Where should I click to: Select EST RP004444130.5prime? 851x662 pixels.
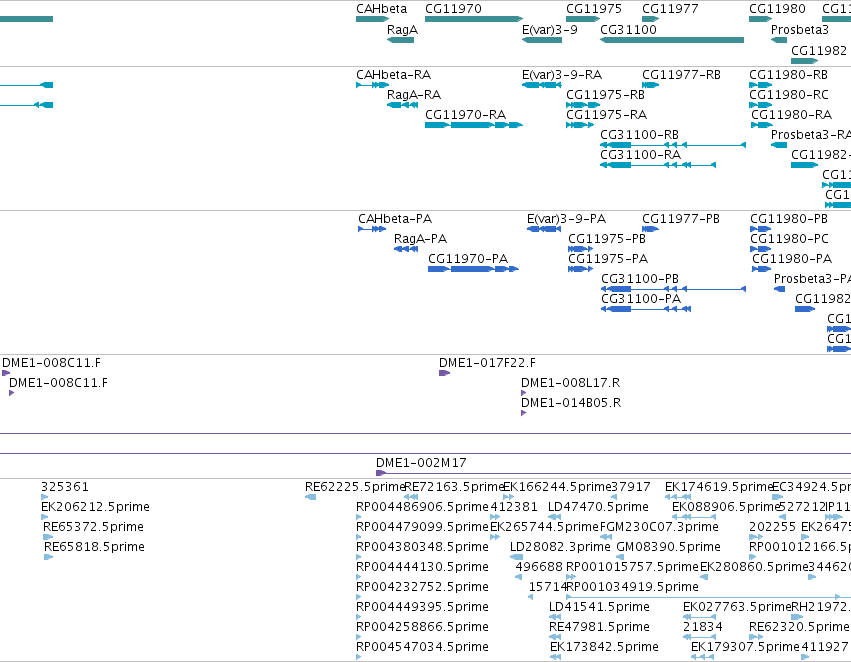[359, 577]
